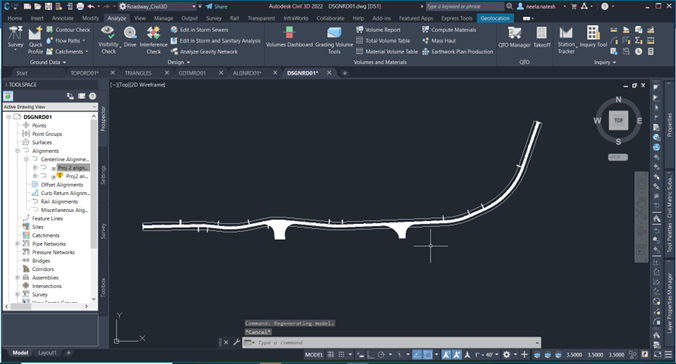The height and width of the screenshot is (364, 676).
Task: Open the TRIANGLES drawing tab
Action: click(x=138, y=73)
